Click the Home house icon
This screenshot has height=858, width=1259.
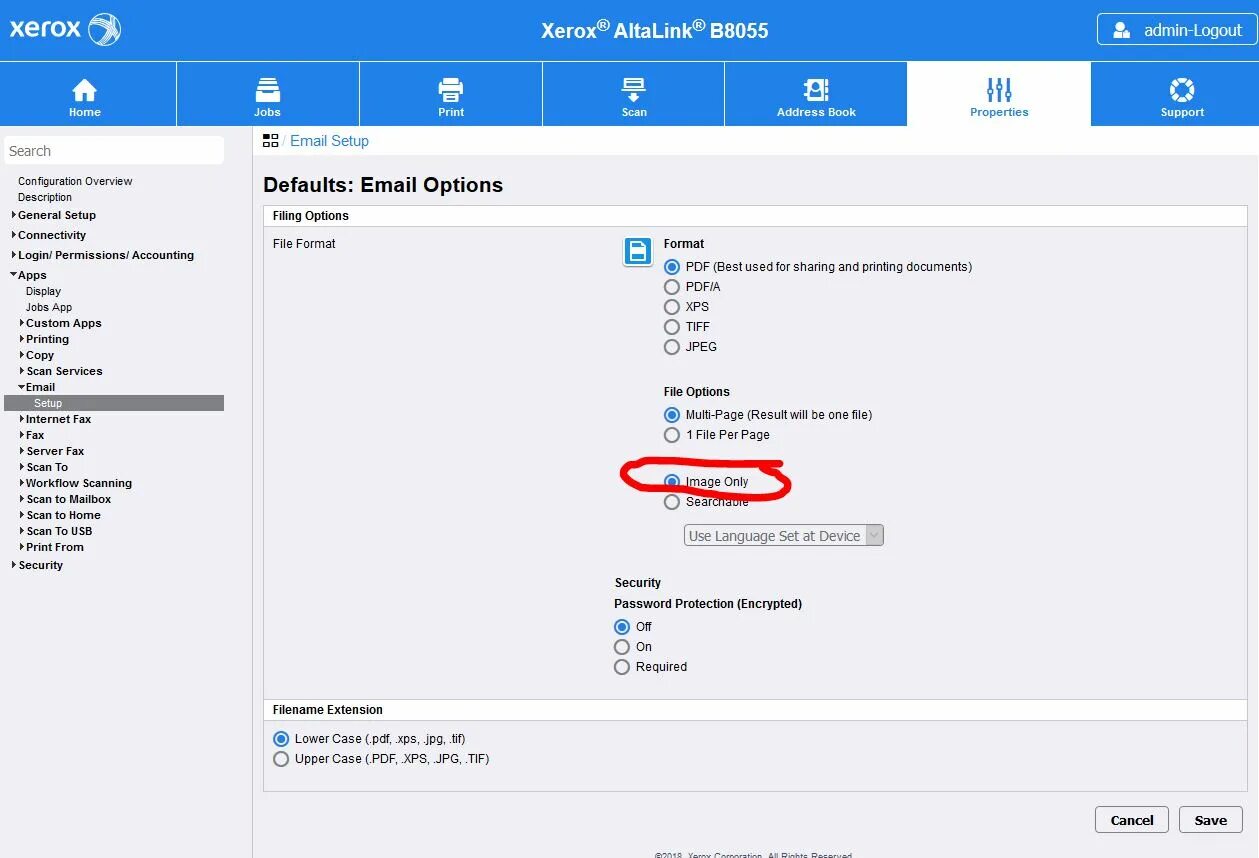point(85,90)
